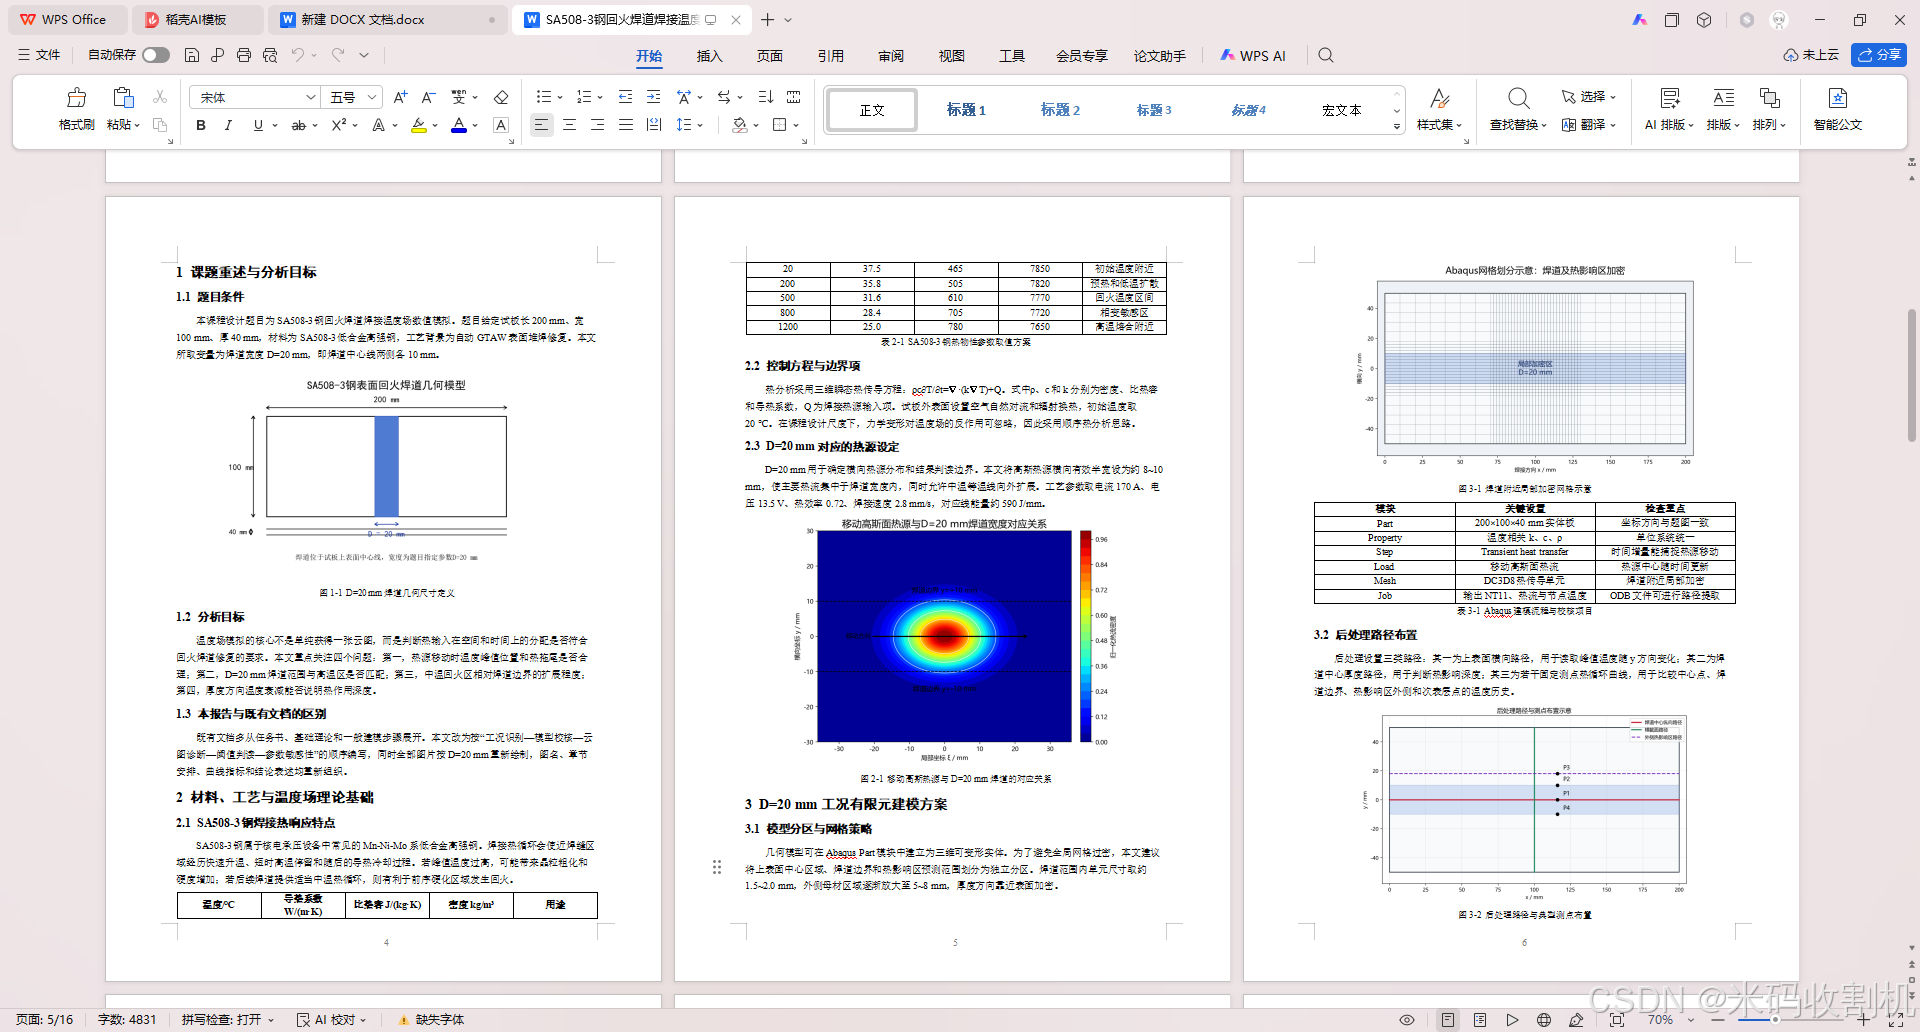Screen dimensions: 1920x1032
Task: Toggle justify alignment
Action: 625,125
